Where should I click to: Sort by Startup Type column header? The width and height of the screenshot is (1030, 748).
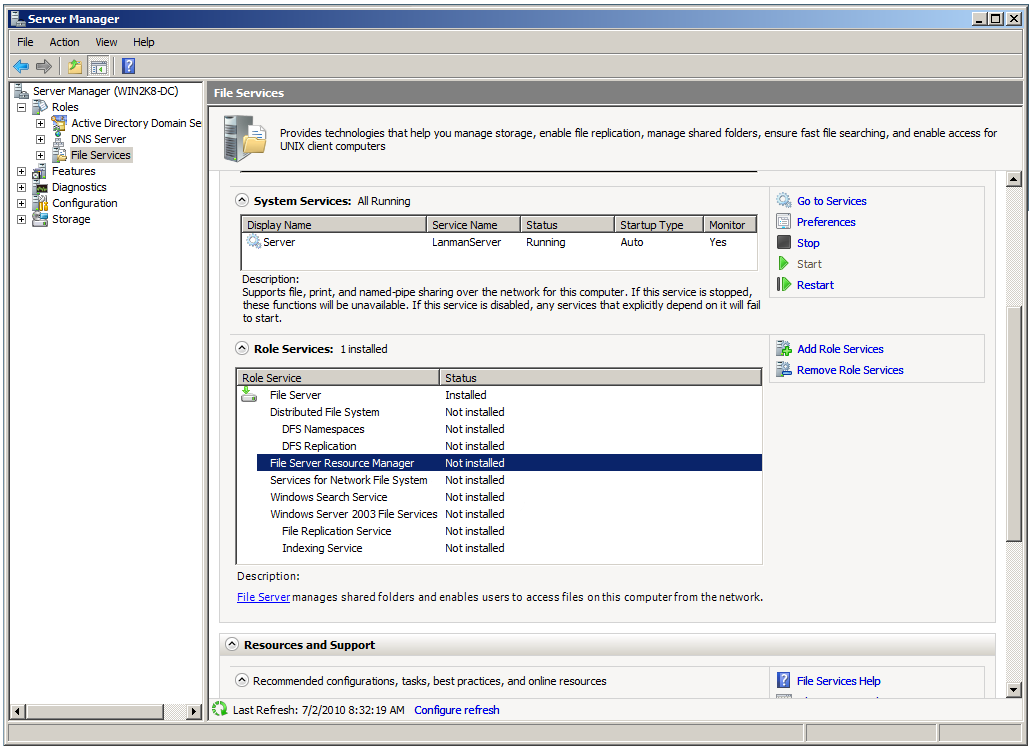pyautogui.click(x=659, y=225)
